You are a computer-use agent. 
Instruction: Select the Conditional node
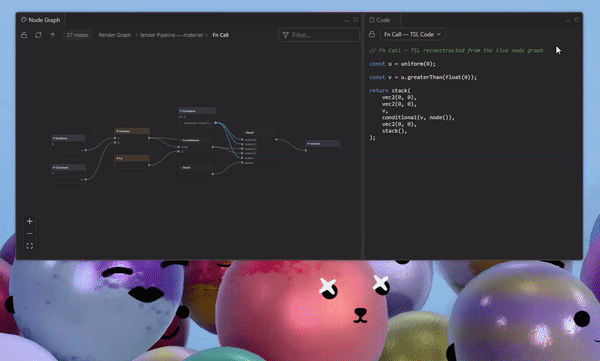point(196,145)
